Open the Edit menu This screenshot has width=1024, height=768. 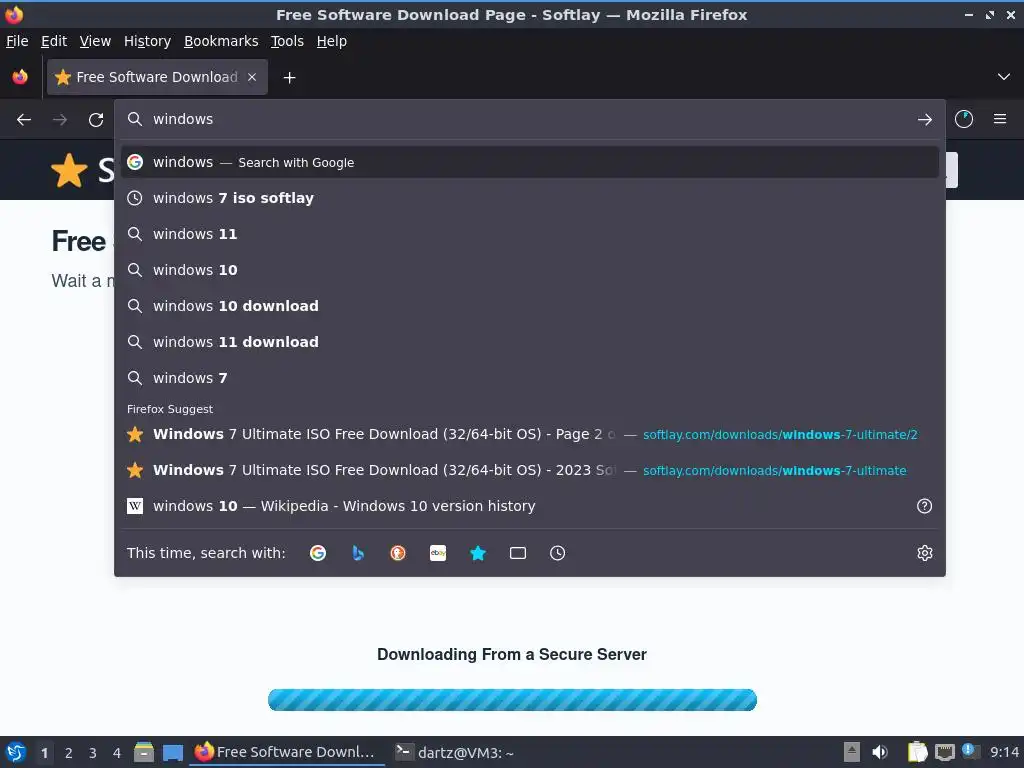pyautogui.click(x=54, y=41)
